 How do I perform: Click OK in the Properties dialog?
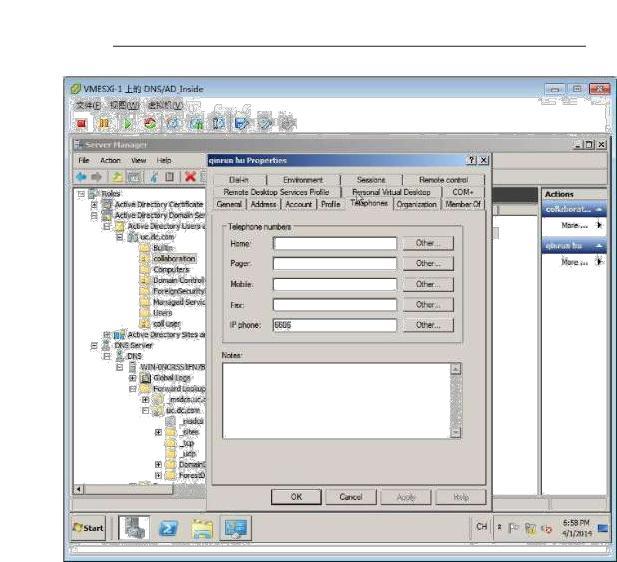tap(296, 497)
